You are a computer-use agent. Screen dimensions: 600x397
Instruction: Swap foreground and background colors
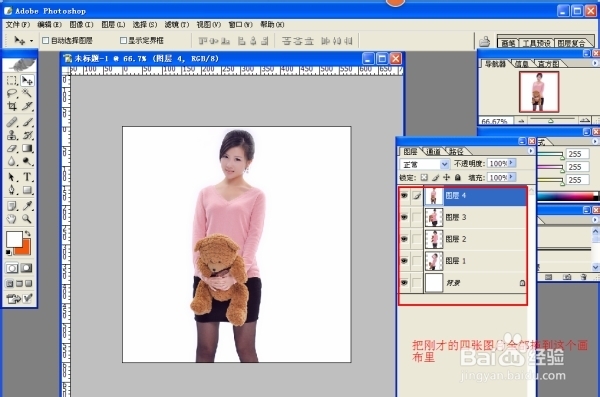click(x=28, y=234)
